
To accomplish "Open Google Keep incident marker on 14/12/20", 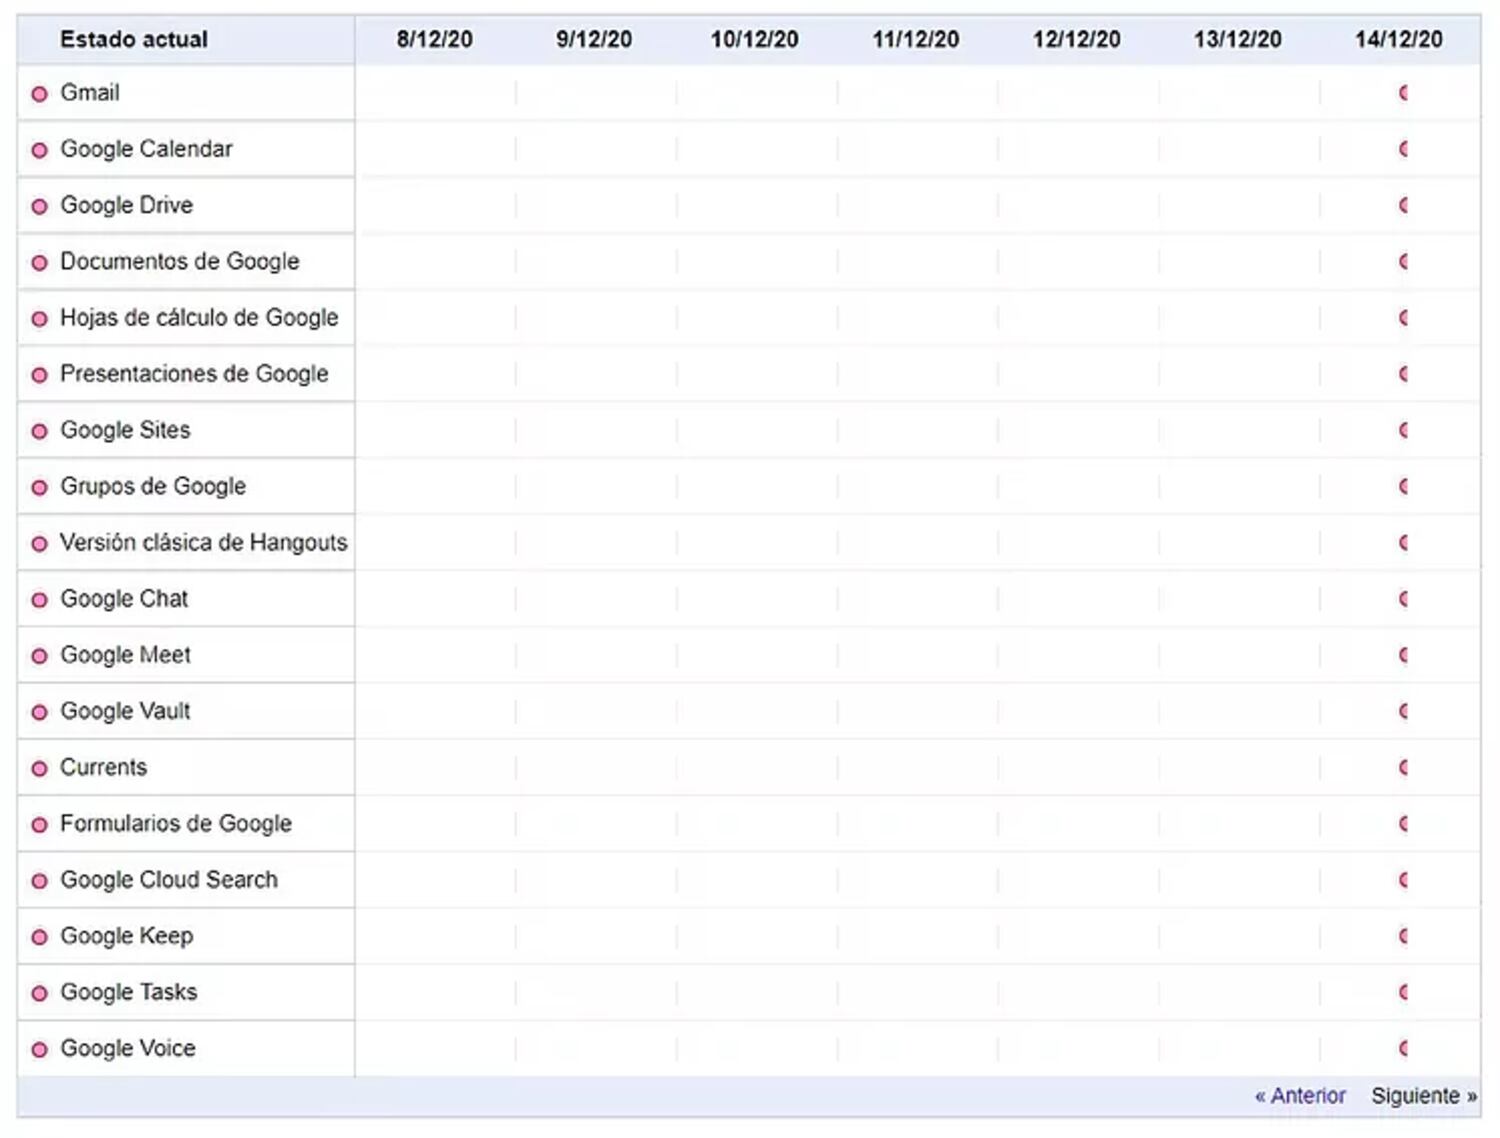I will coord(1404,936).
